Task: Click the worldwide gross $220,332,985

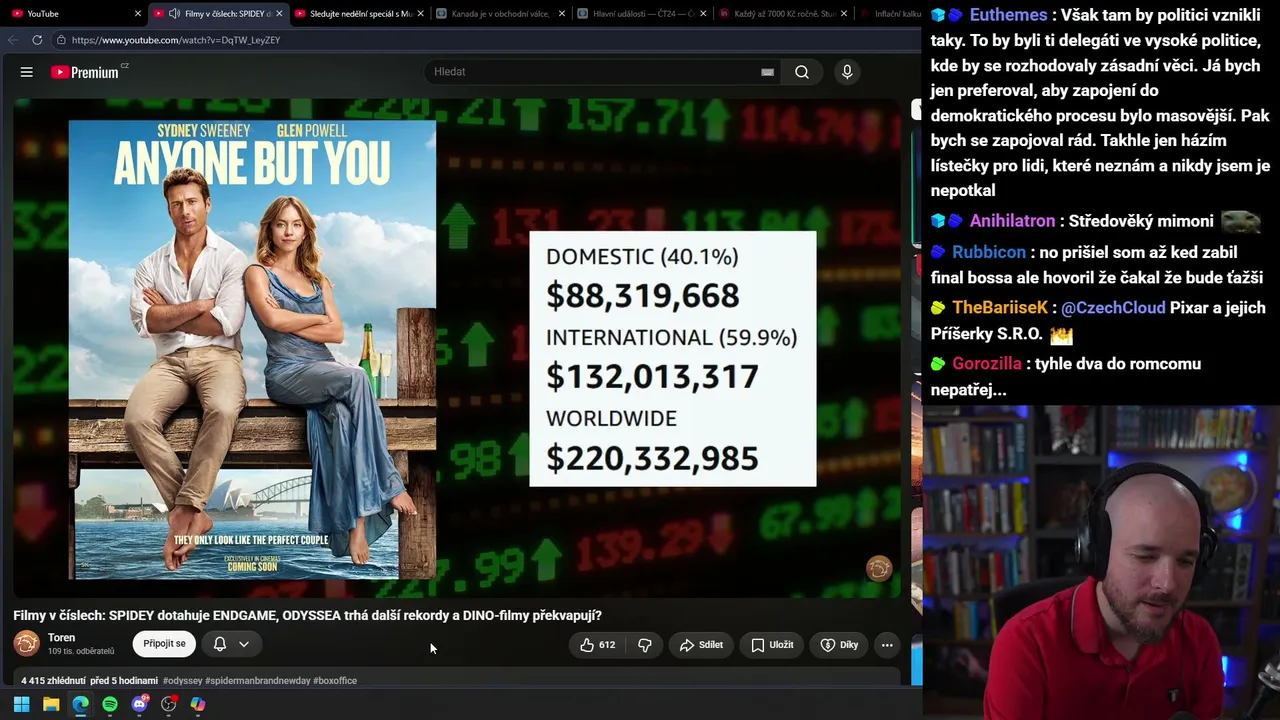Action: coord(652,458)
